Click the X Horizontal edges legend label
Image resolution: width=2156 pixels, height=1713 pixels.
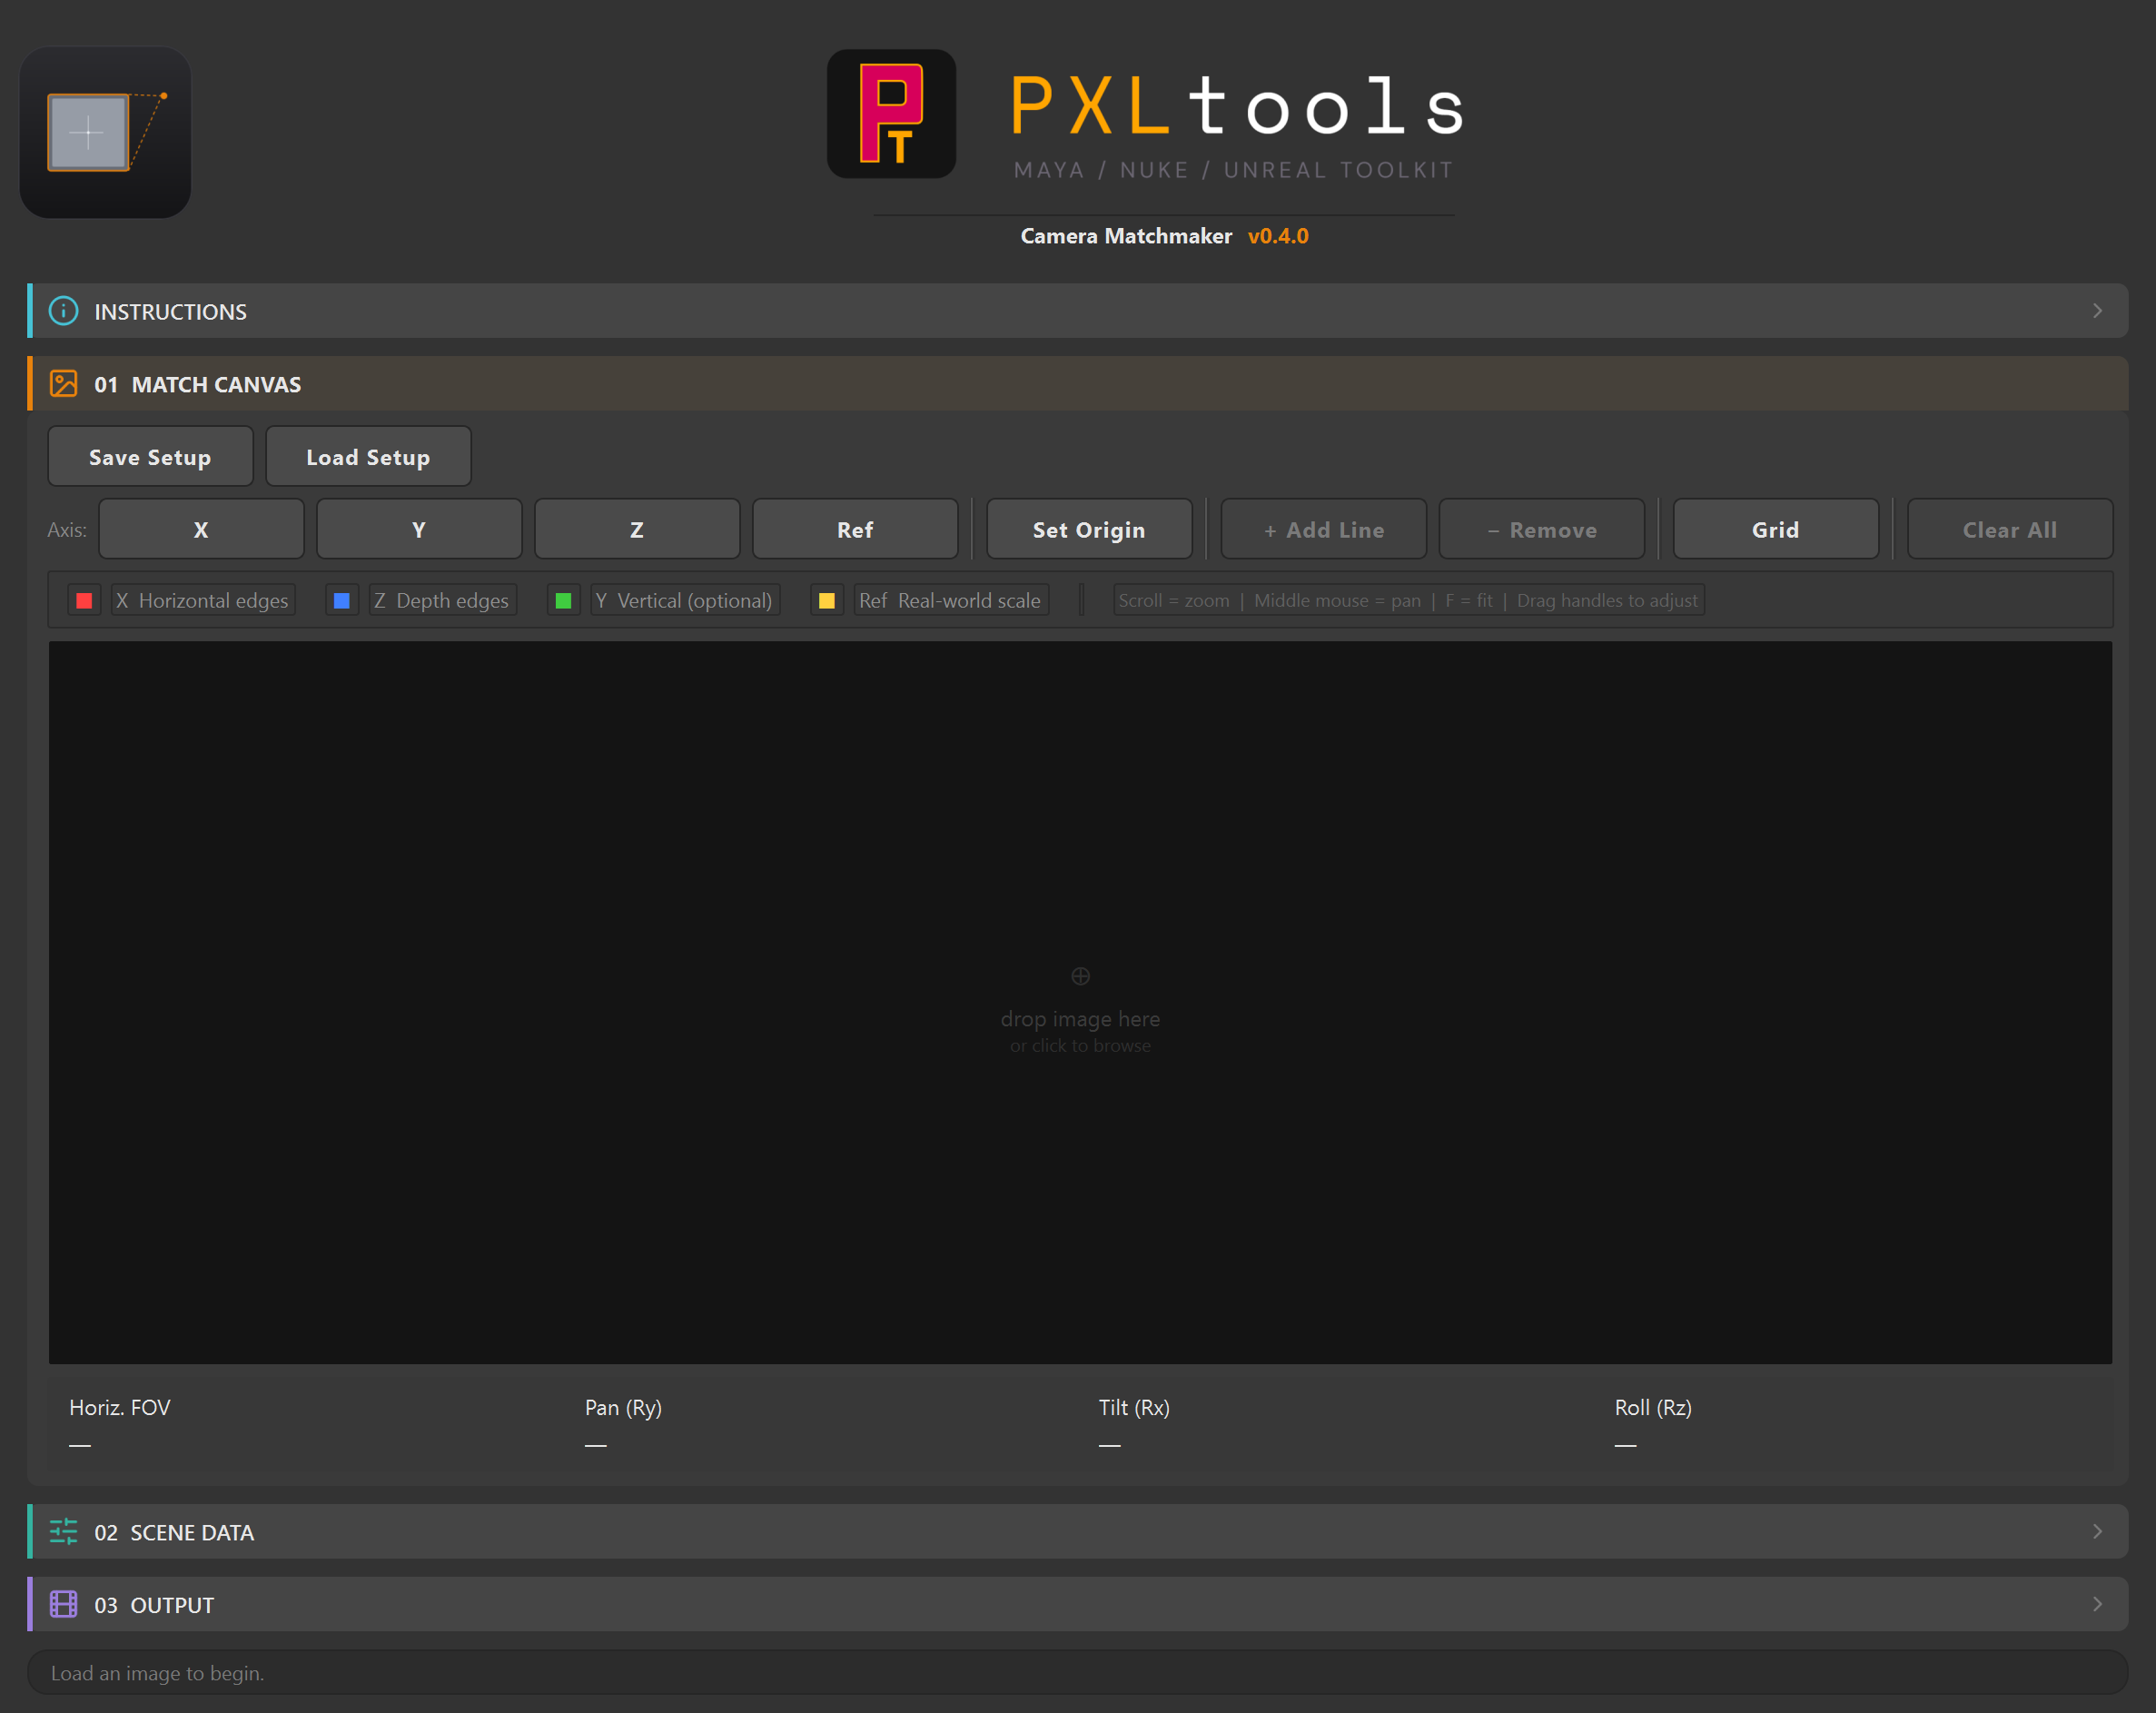click(203, 600)
